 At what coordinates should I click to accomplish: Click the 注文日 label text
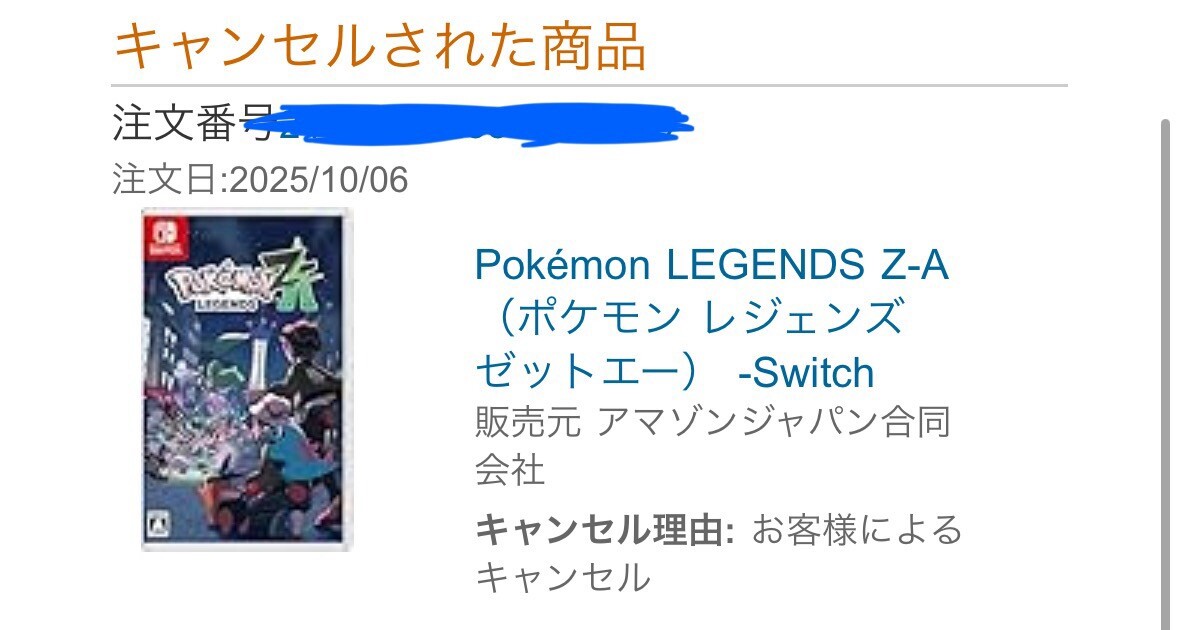[170, 180]
